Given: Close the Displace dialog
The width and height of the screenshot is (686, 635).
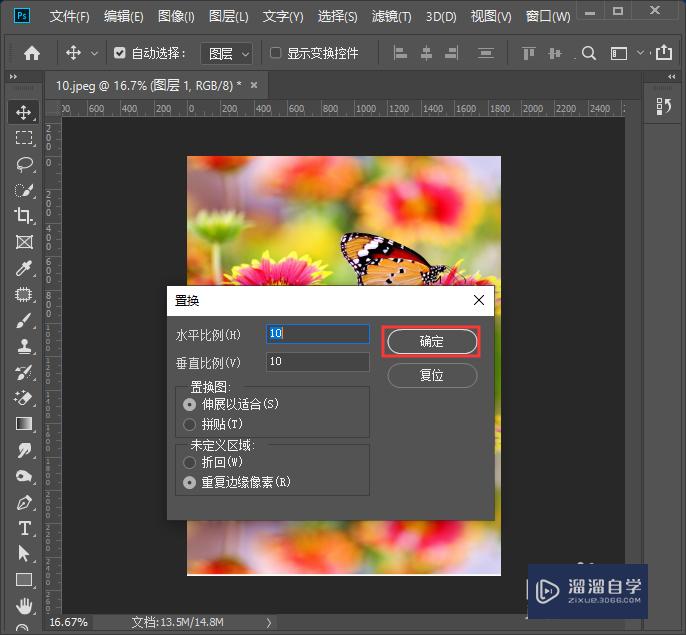Looking at the screenshot, I should point(479,300).
